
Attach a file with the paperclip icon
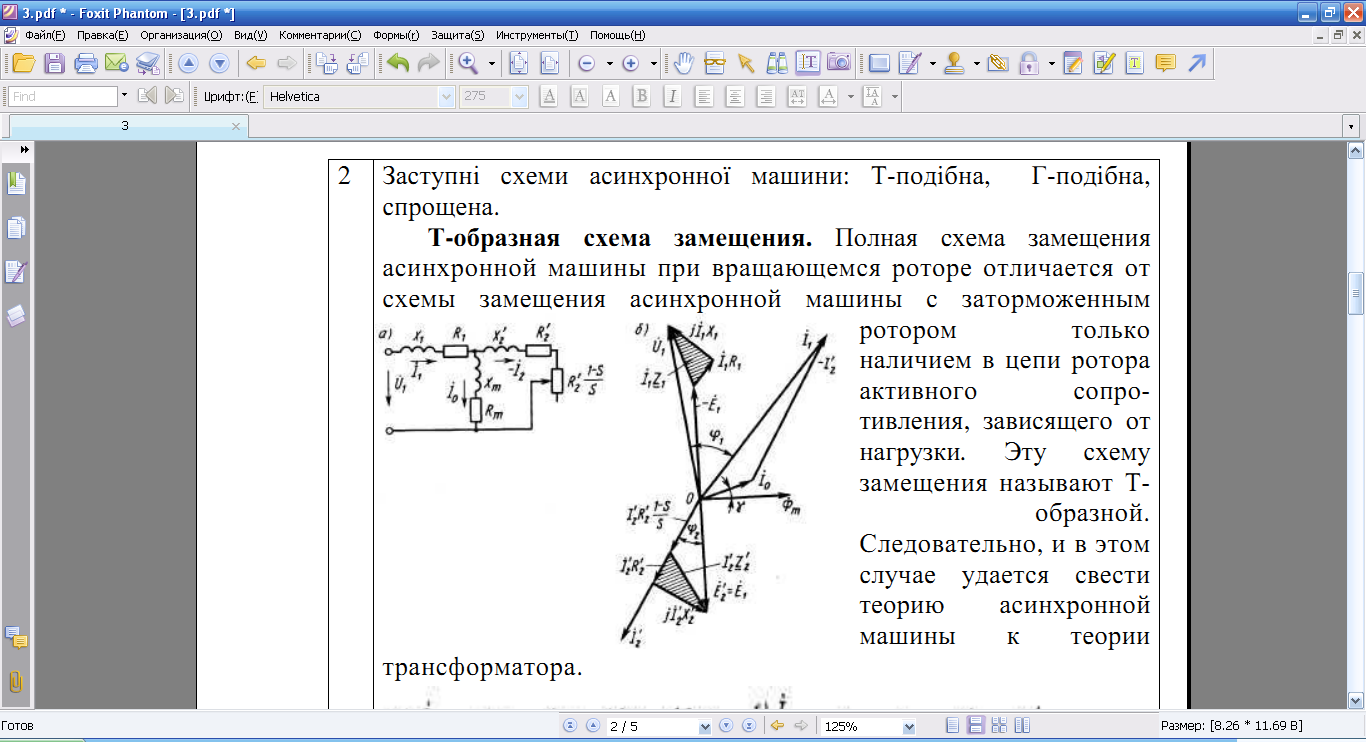pyautogui.click(x=997, y=63)
